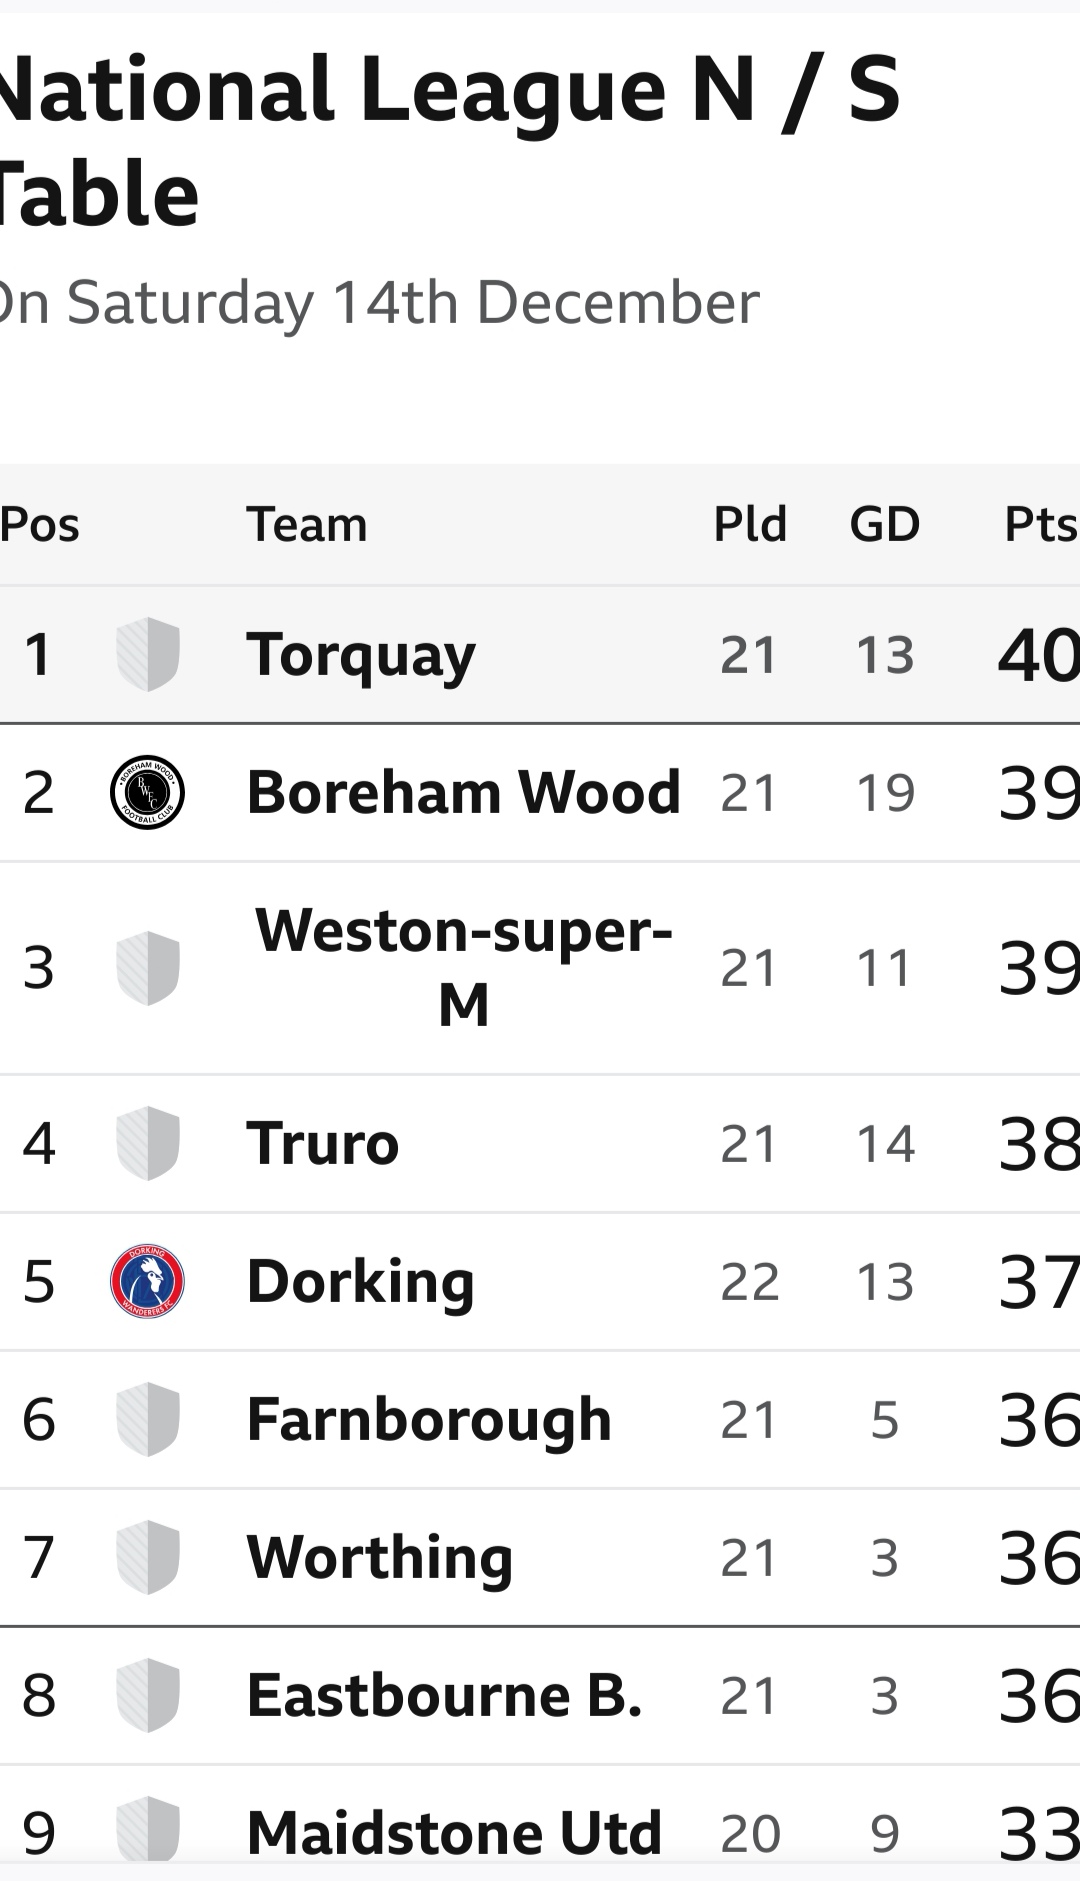Click Truro's placeholder shield badge
Viewport: 1080px width, 1881px height.
148,1143
